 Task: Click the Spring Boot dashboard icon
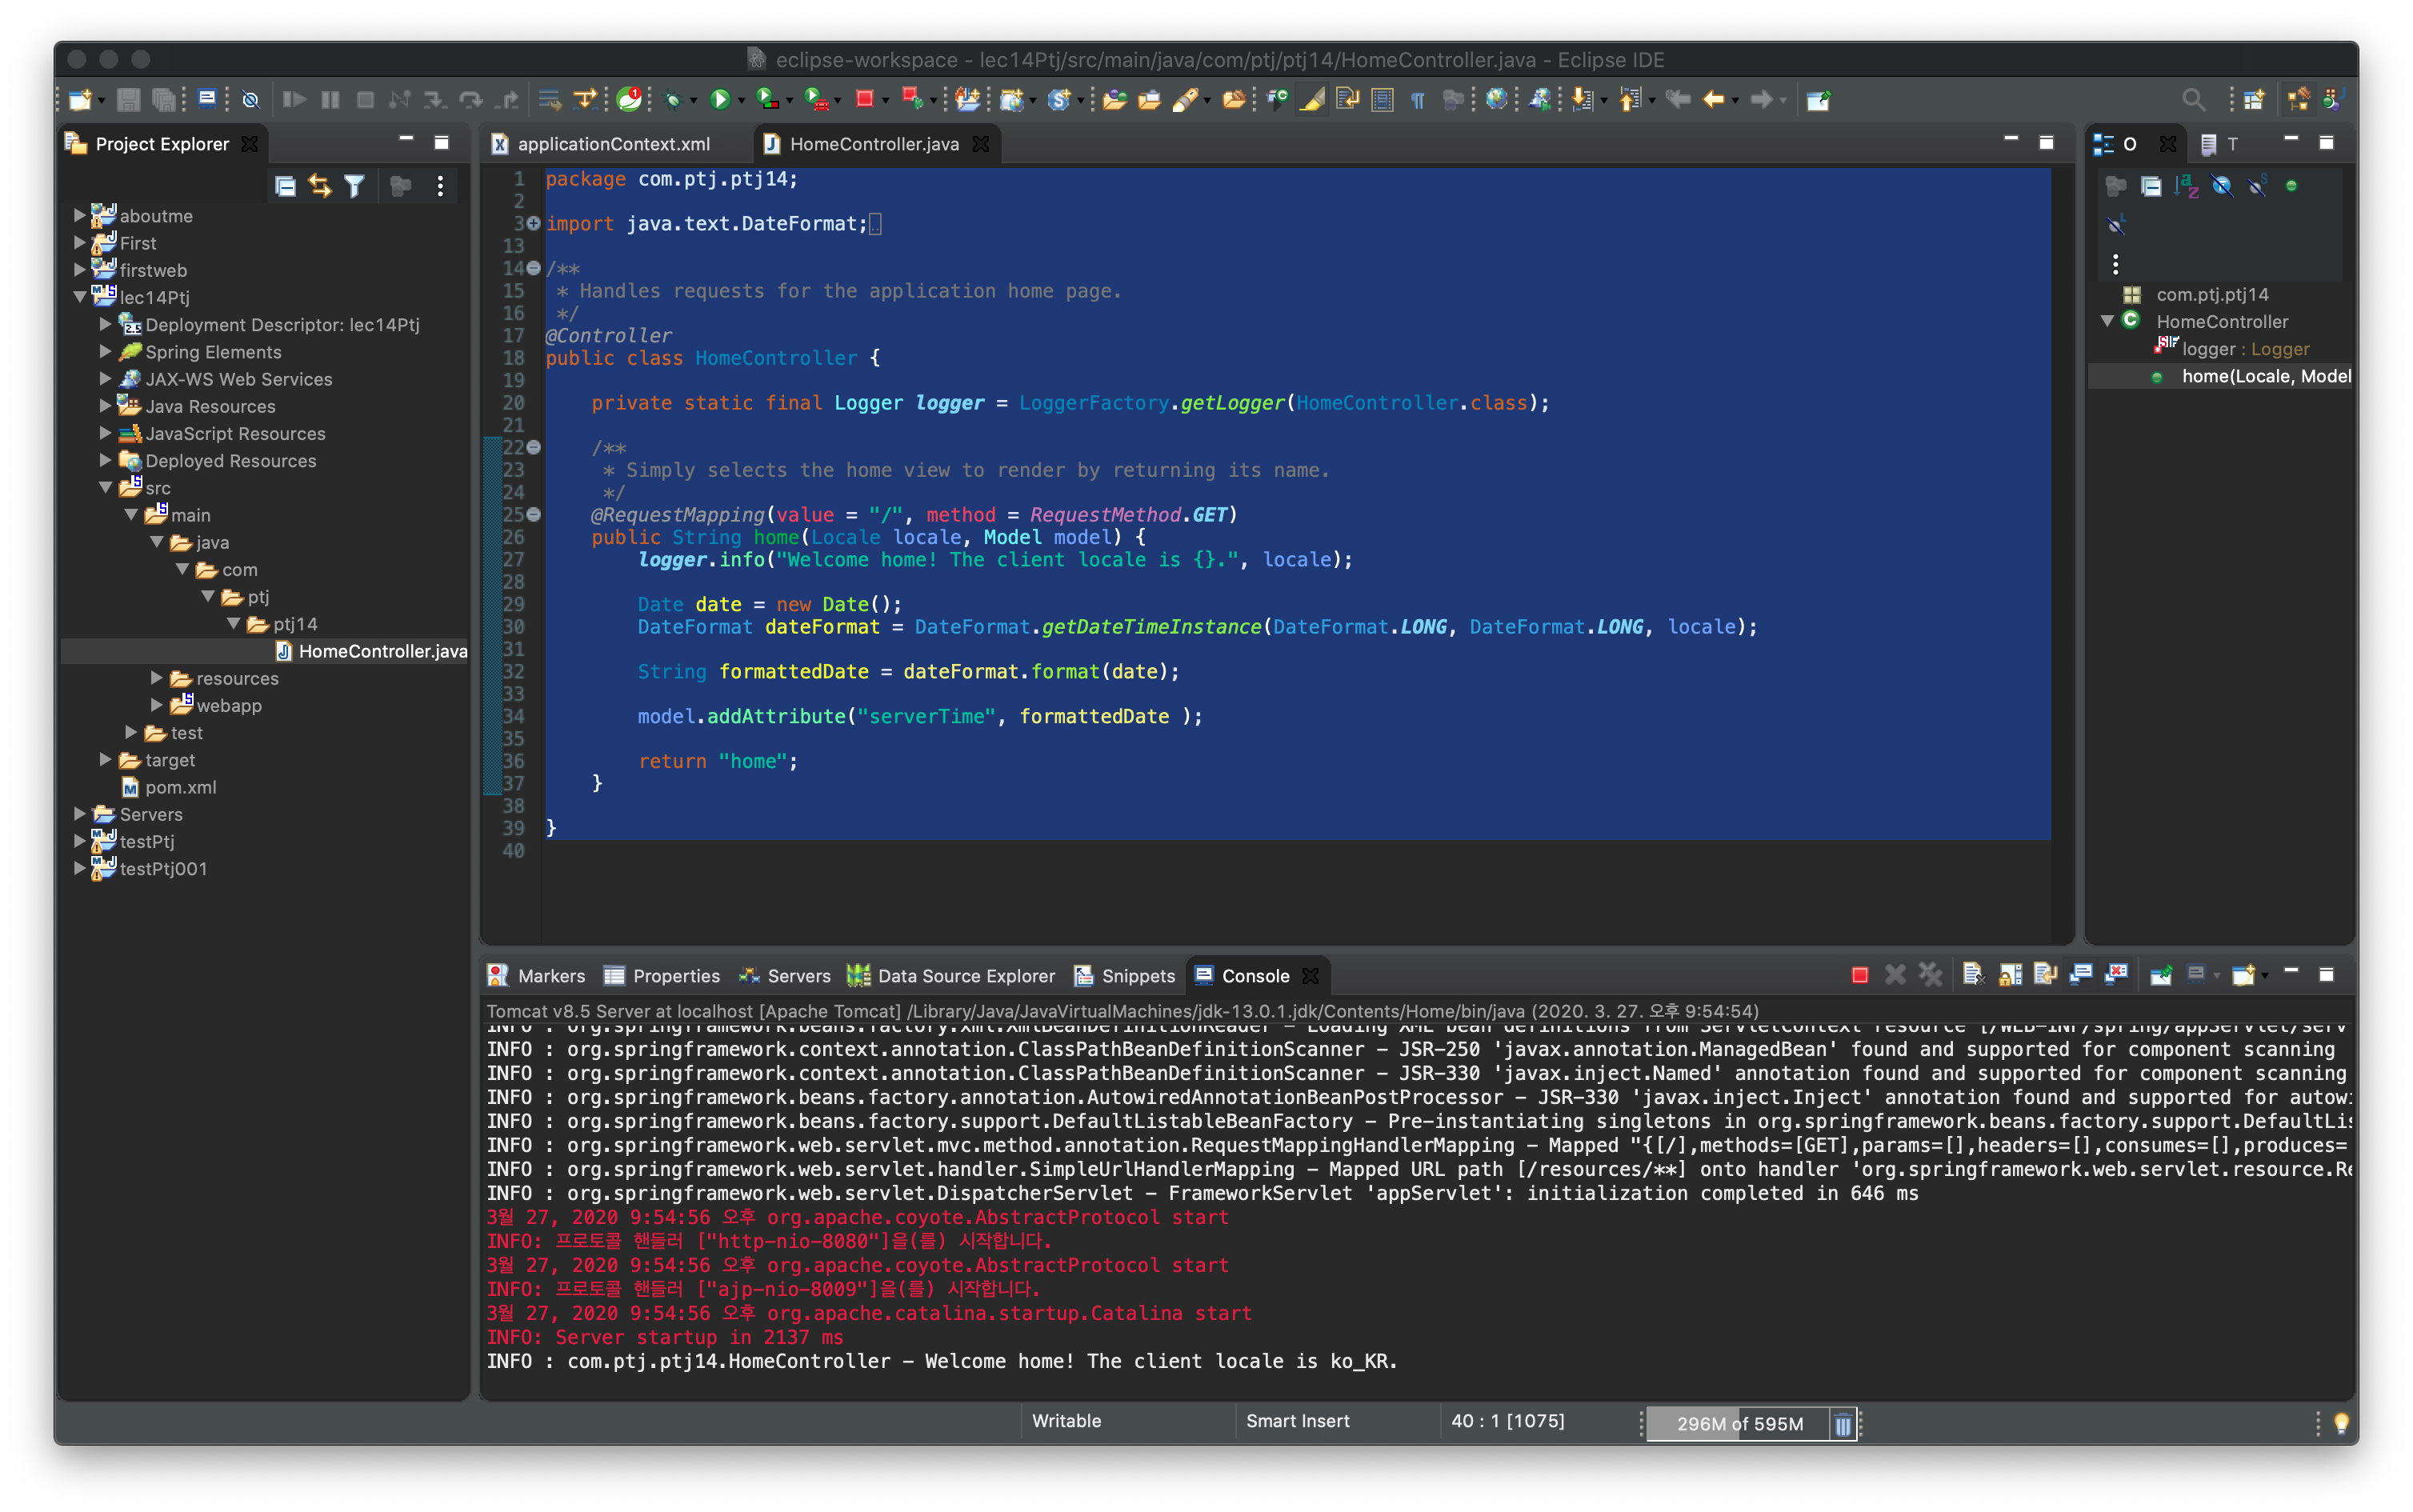[629, 99]
